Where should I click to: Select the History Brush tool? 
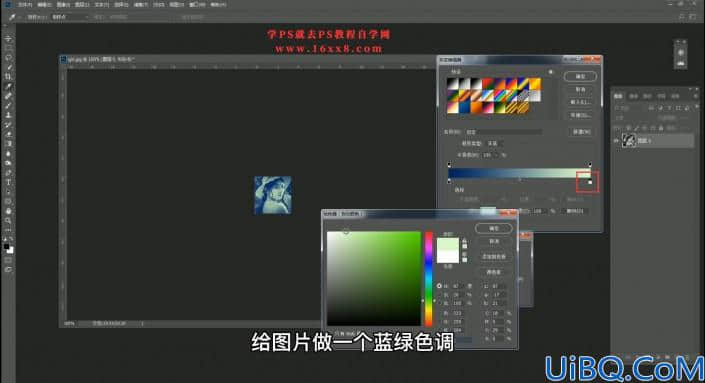(x=8, y=125)
